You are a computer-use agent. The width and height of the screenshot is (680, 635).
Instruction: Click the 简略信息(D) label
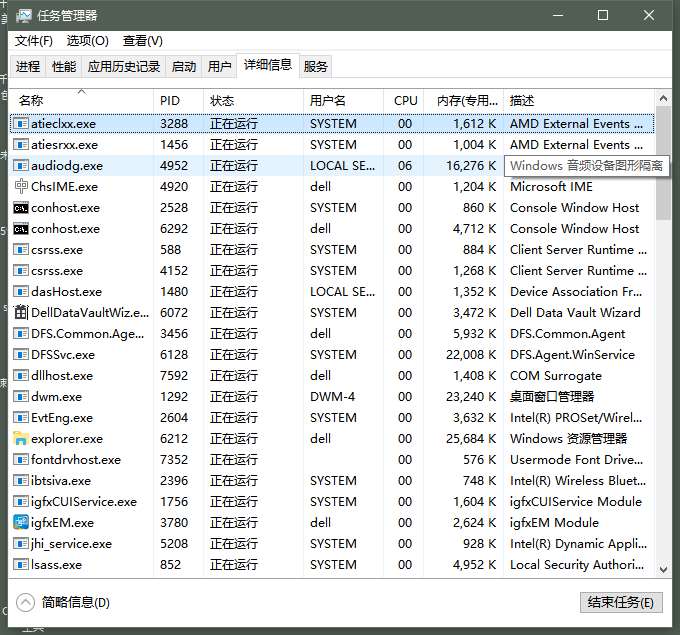point(76,602)
